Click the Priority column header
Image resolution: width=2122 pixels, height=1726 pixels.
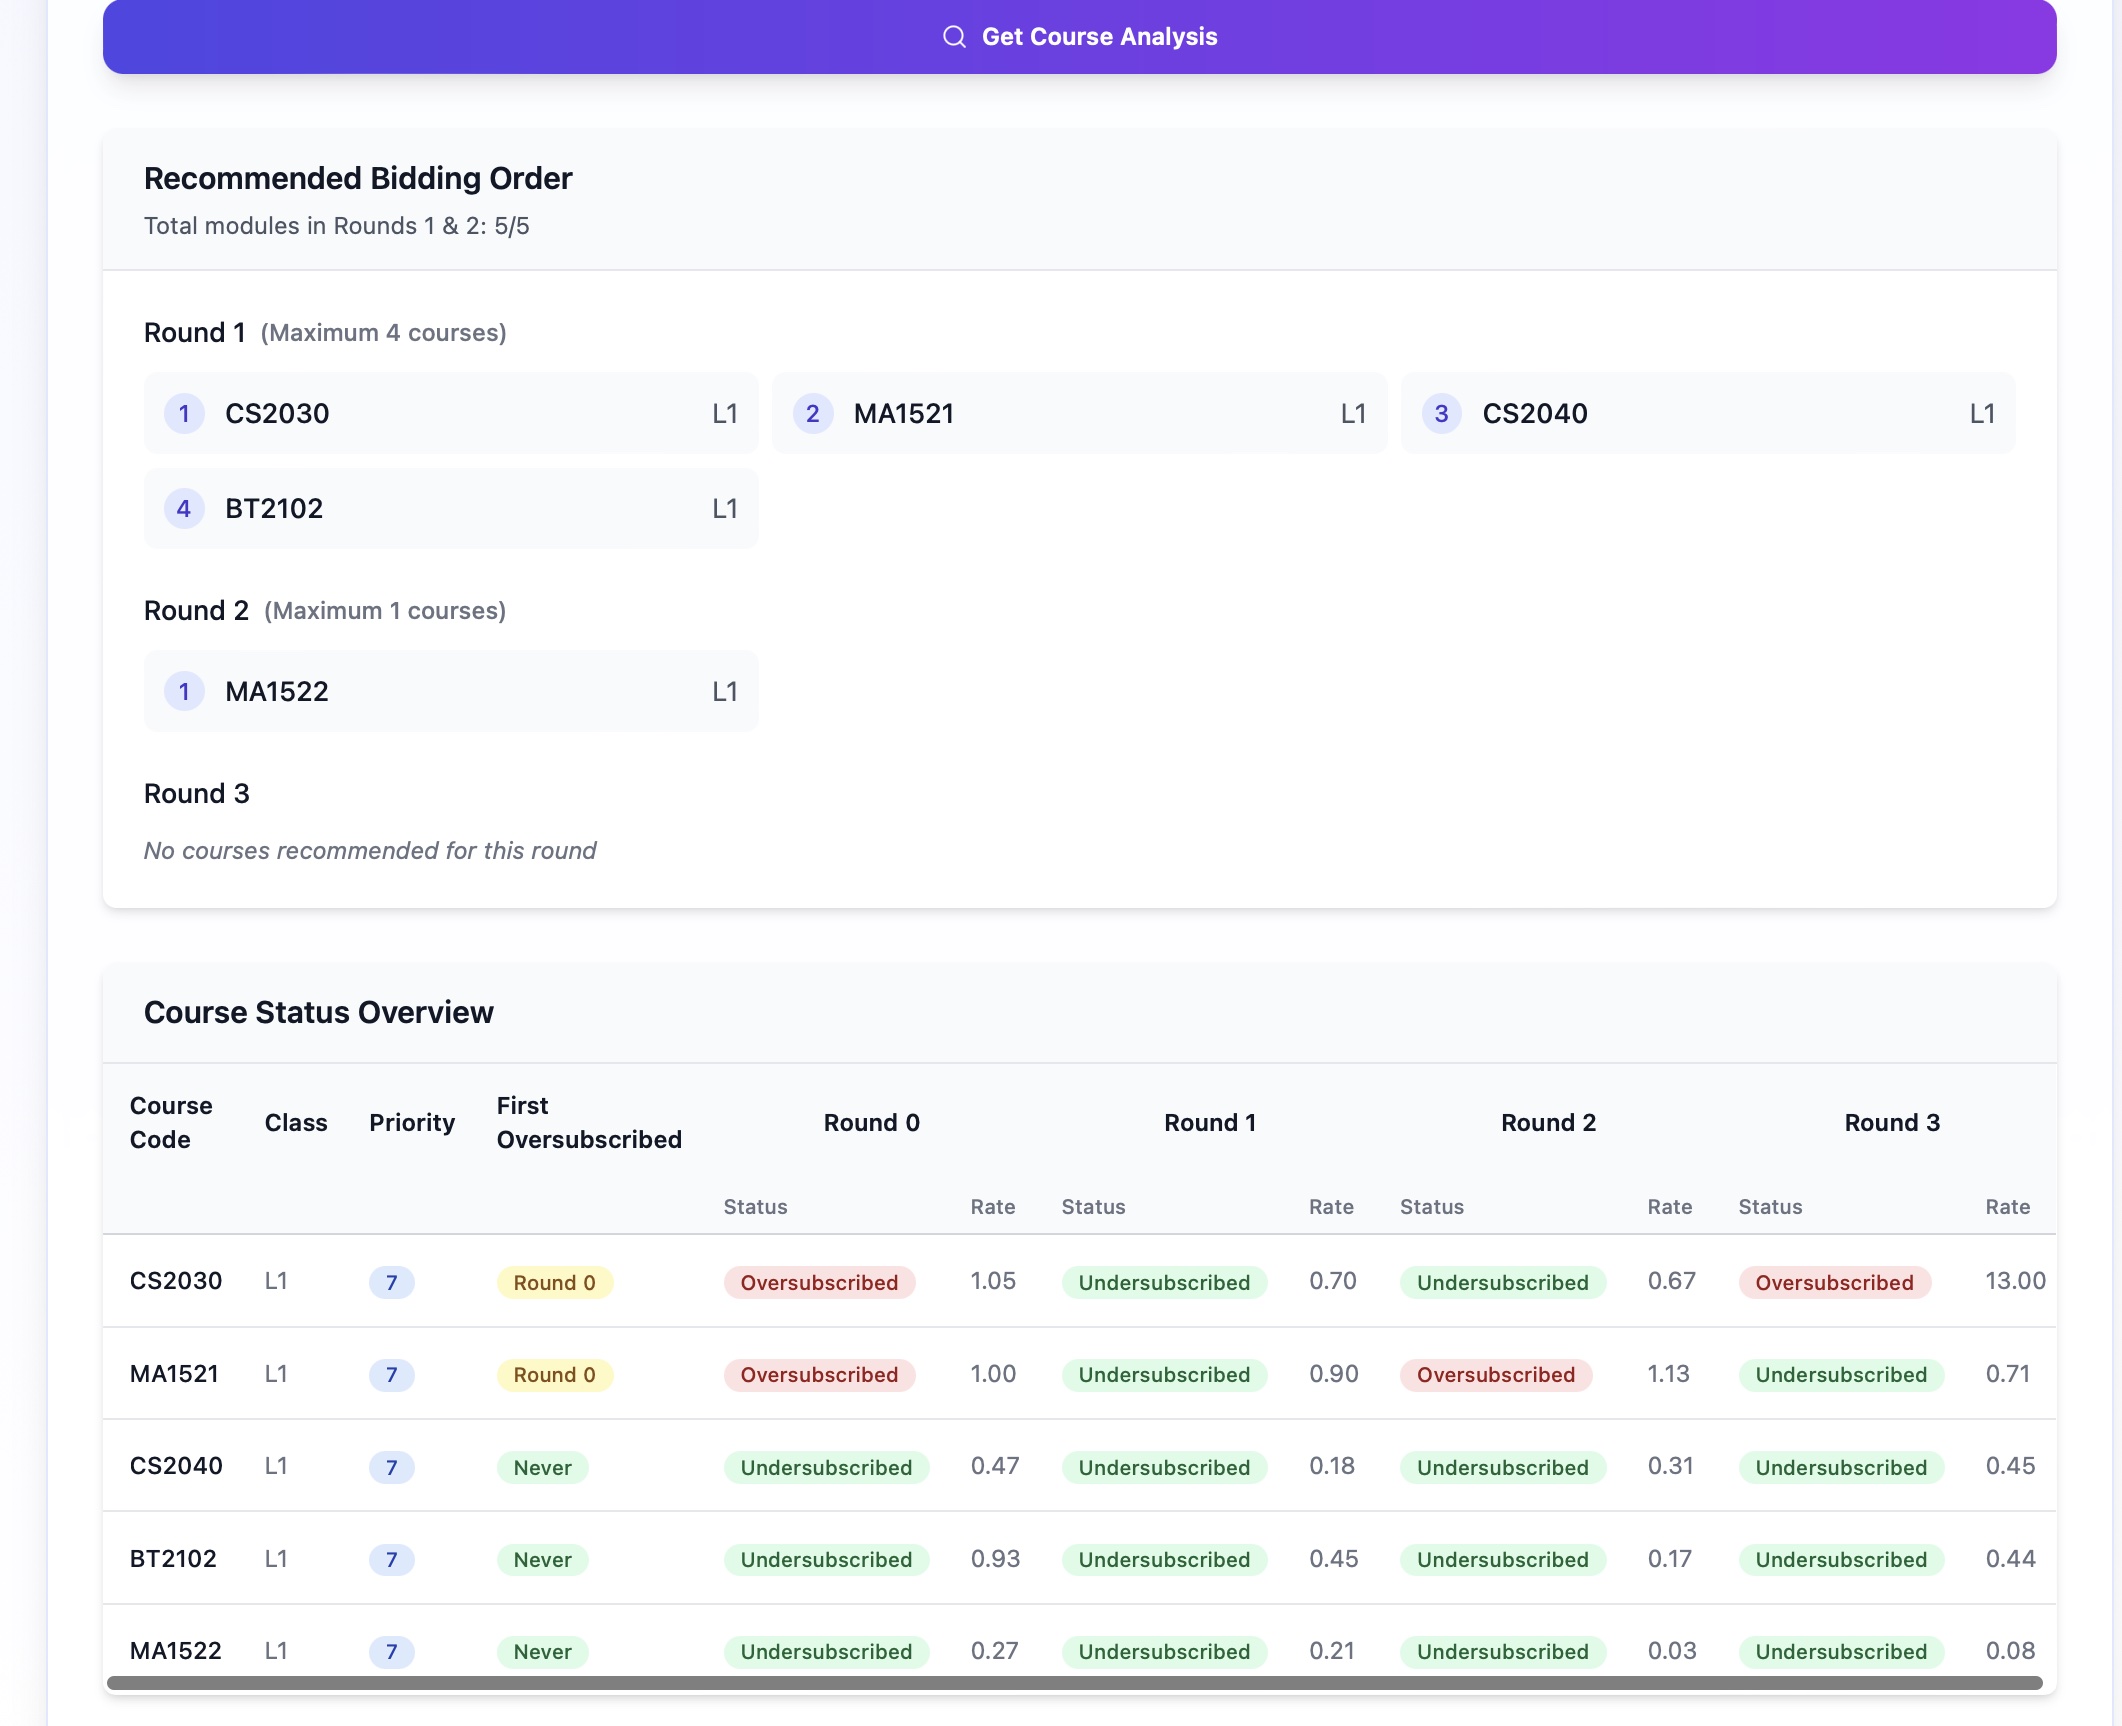point(411,1122)
